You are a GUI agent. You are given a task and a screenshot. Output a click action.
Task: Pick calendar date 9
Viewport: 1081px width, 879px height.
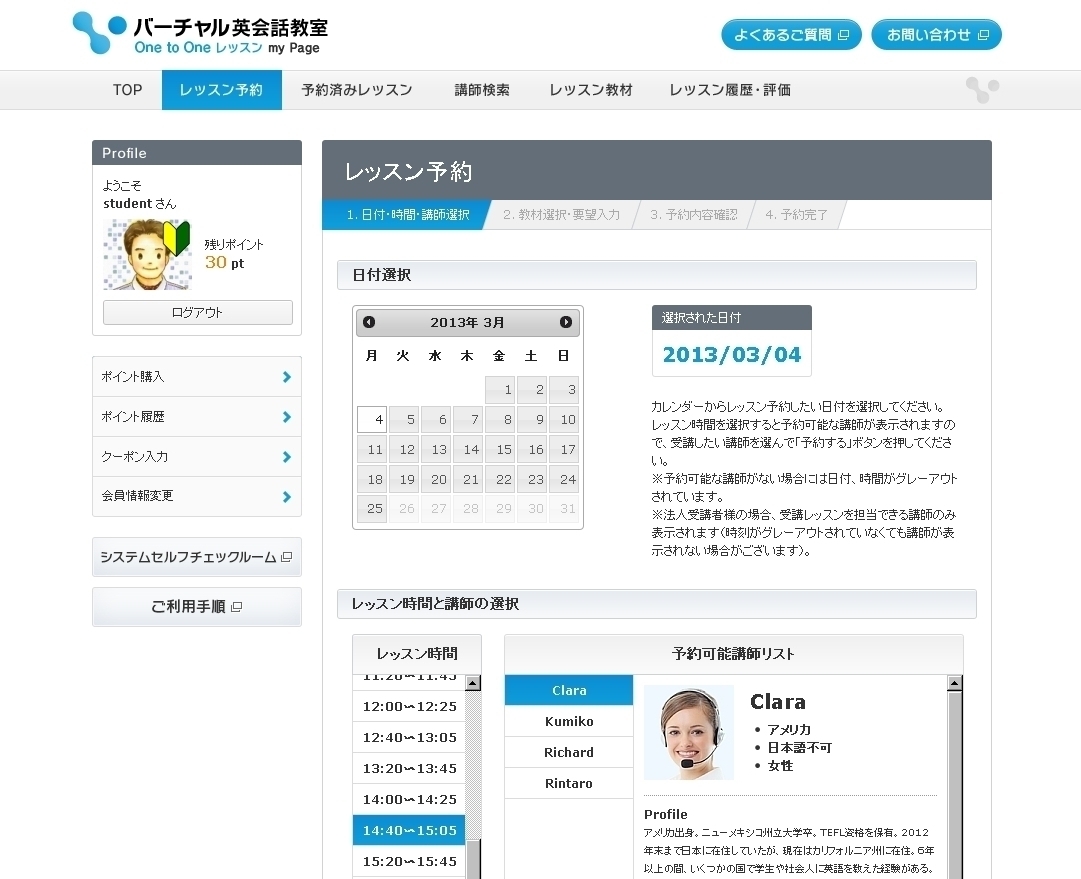[x=532, y=419]
